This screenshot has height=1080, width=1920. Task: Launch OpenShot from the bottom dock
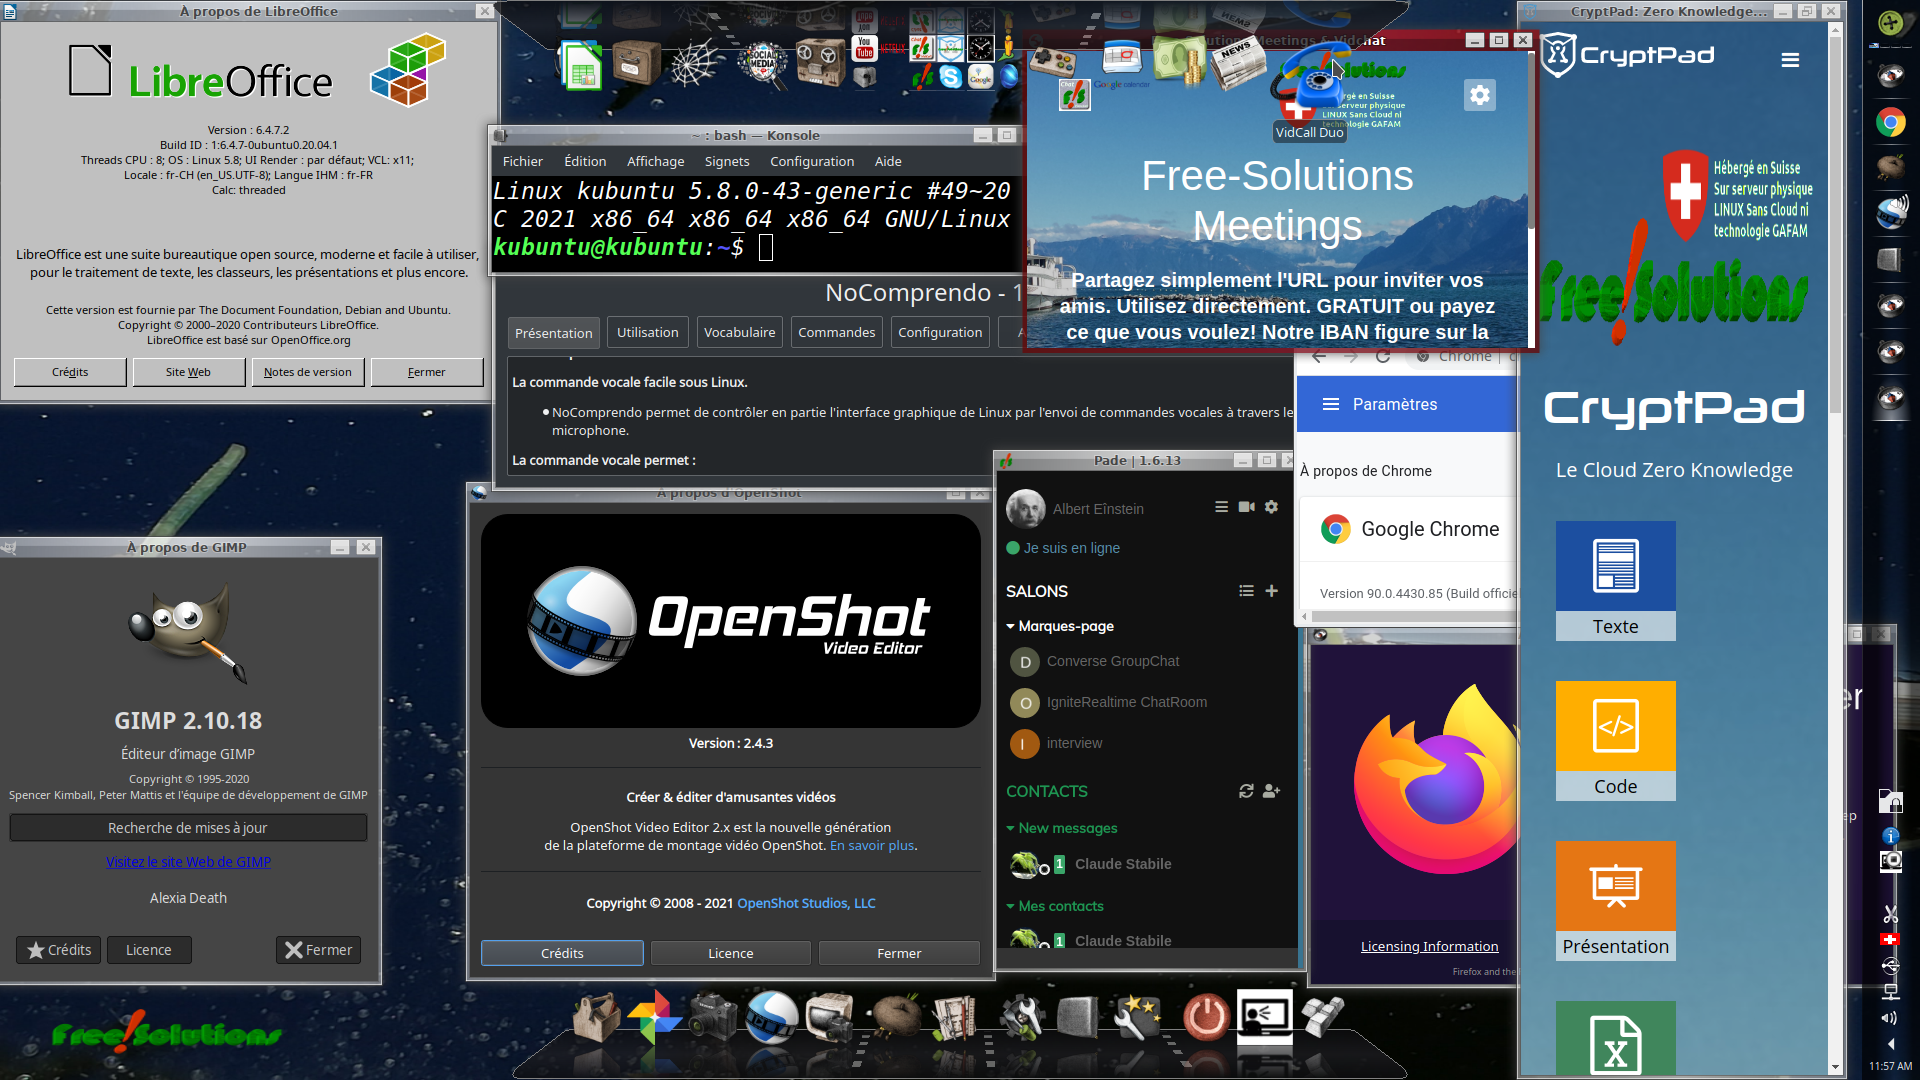point(772,1017)
